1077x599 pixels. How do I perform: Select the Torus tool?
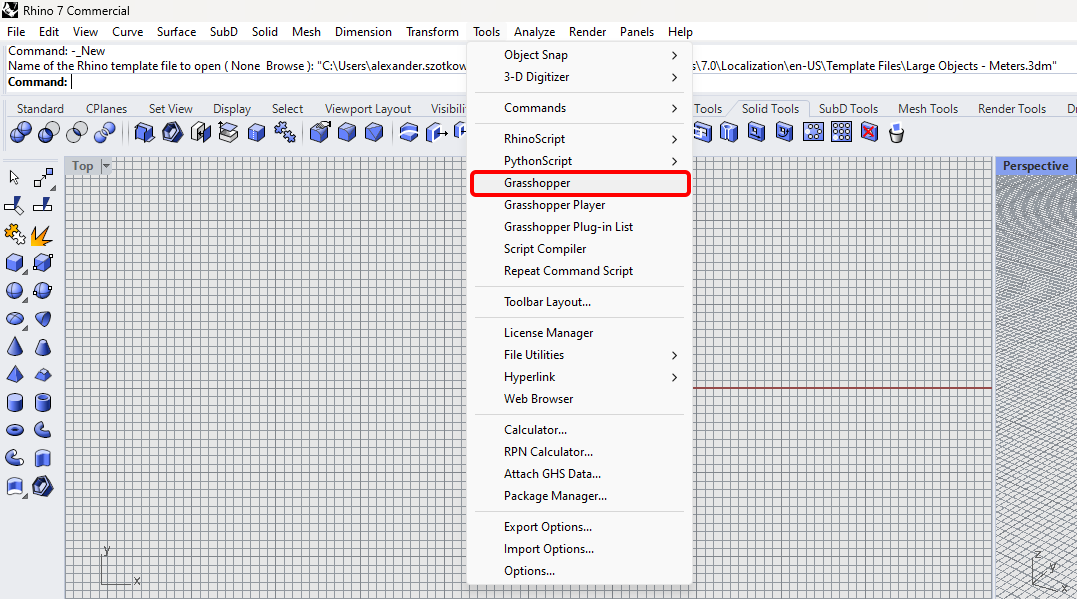click(14, 430)
